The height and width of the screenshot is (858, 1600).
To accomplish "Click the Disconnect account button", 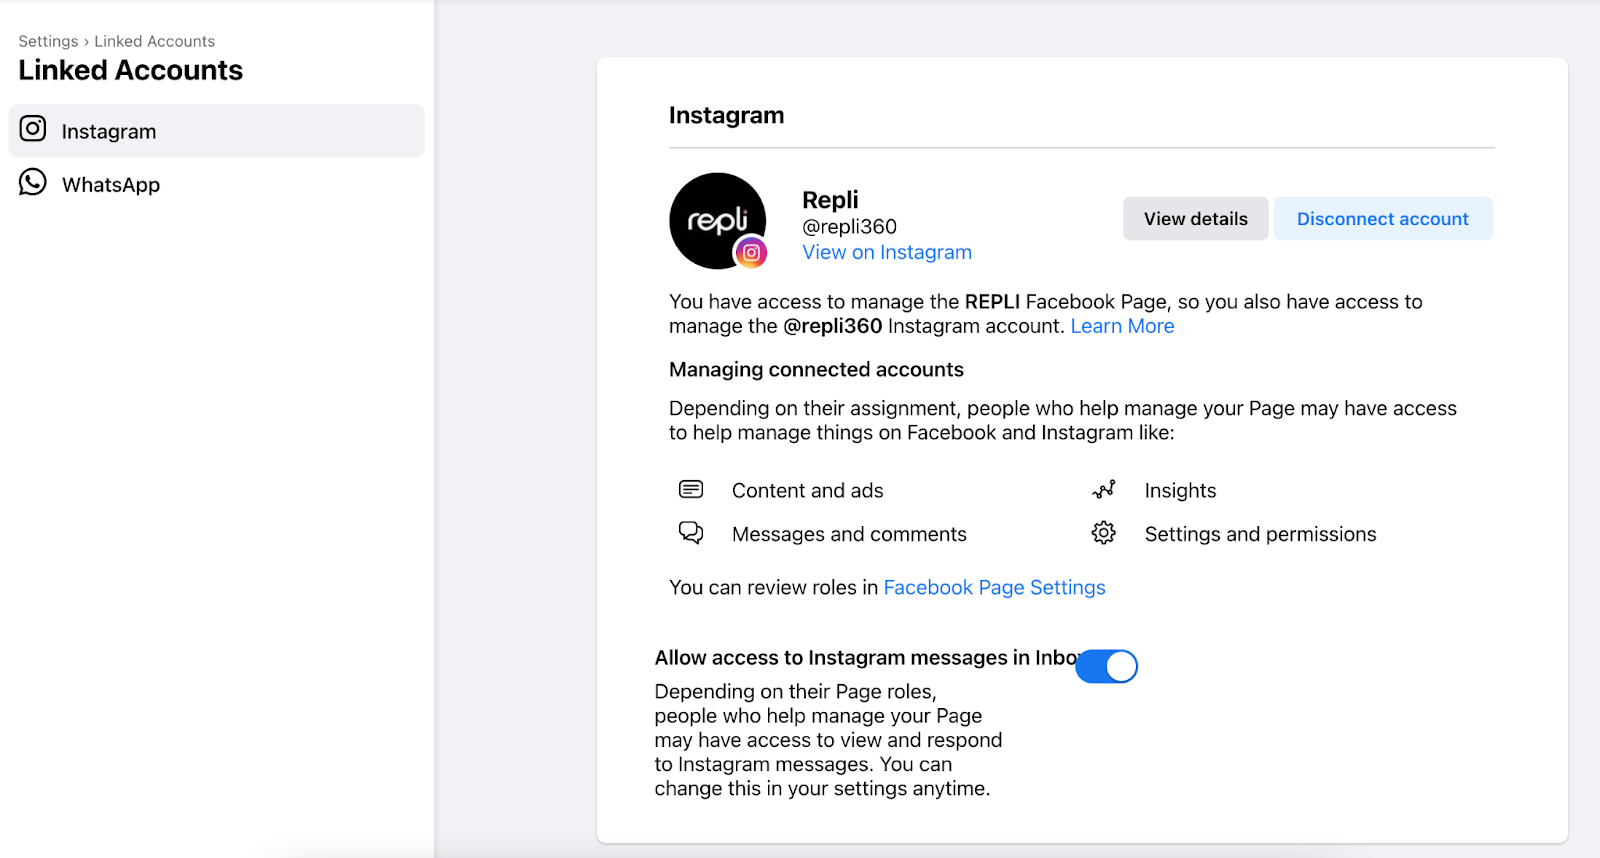I will coord(1383,219).
